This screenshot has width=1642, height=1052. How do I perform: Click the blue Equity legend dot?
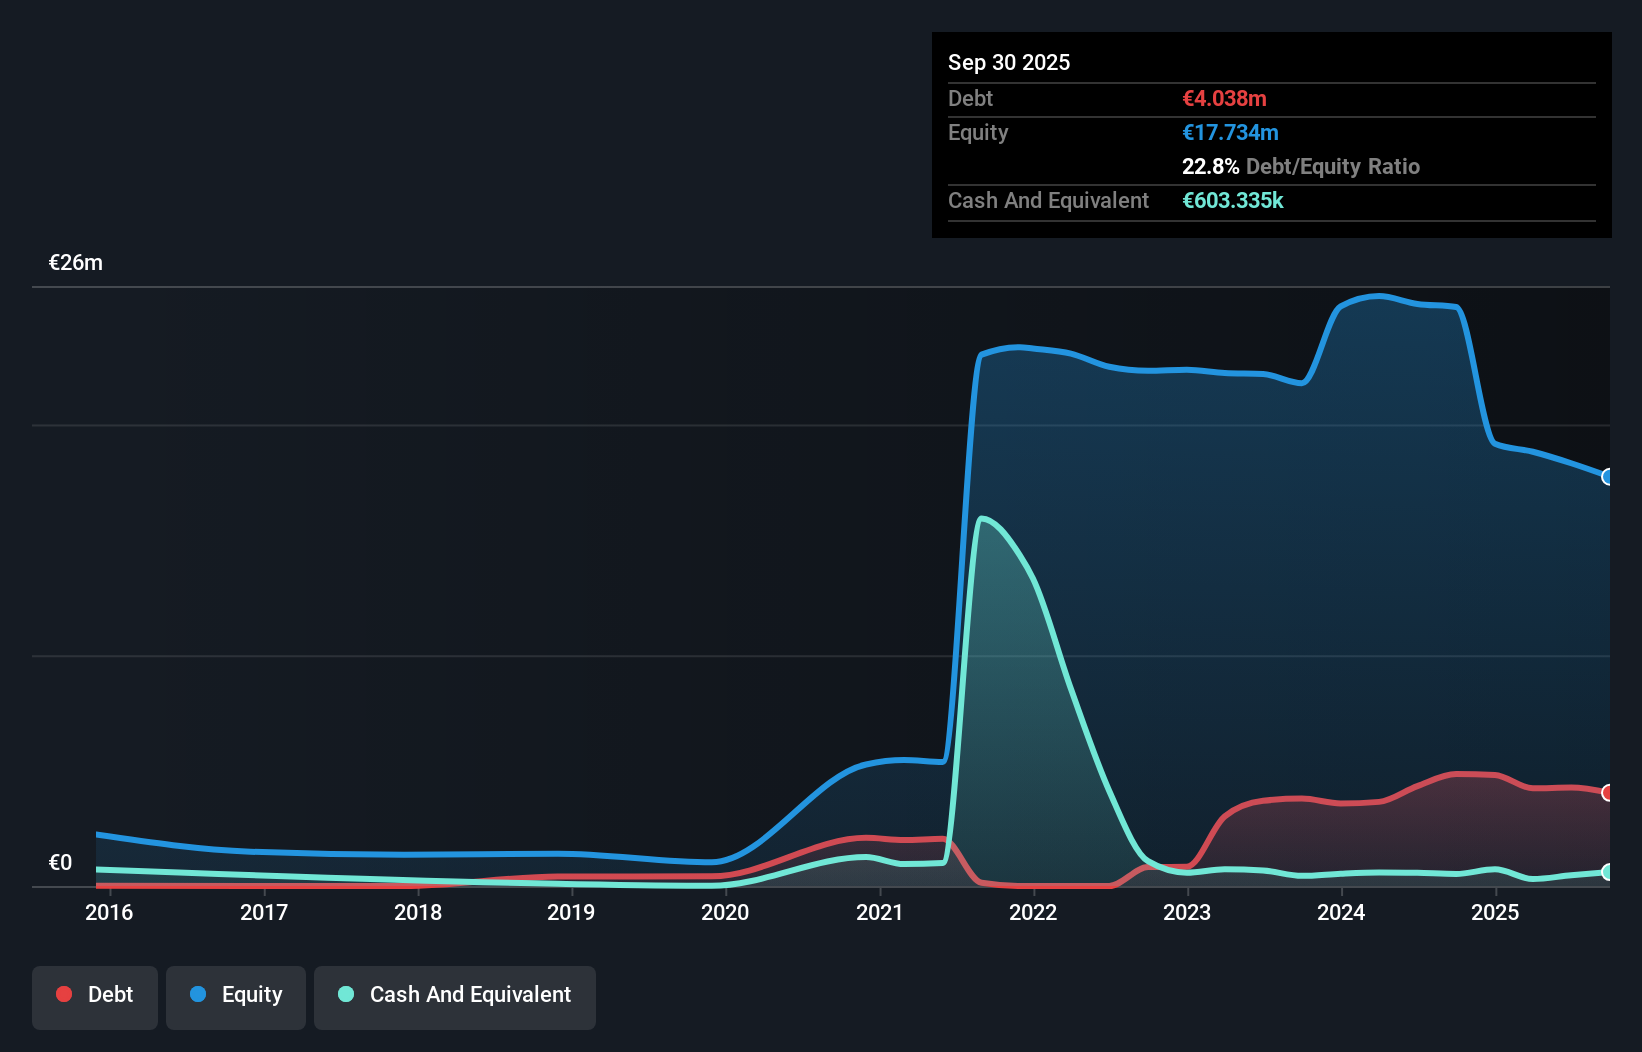(198, 994)
